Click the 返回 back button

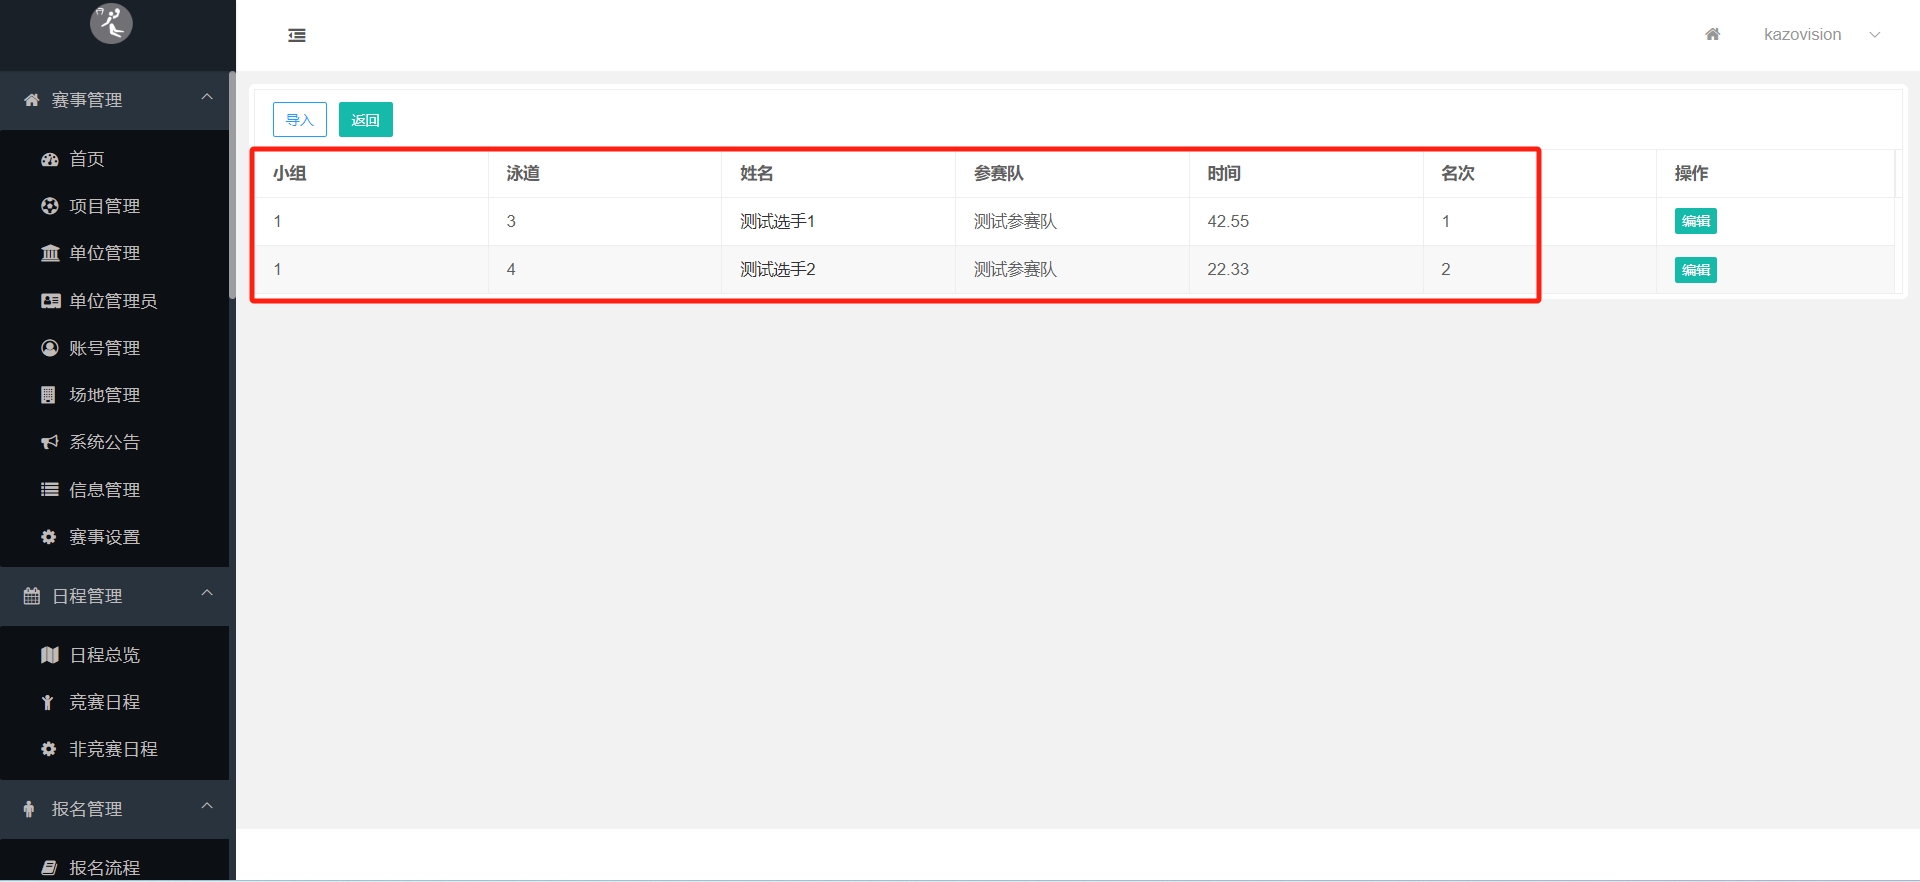pos(365,120)
